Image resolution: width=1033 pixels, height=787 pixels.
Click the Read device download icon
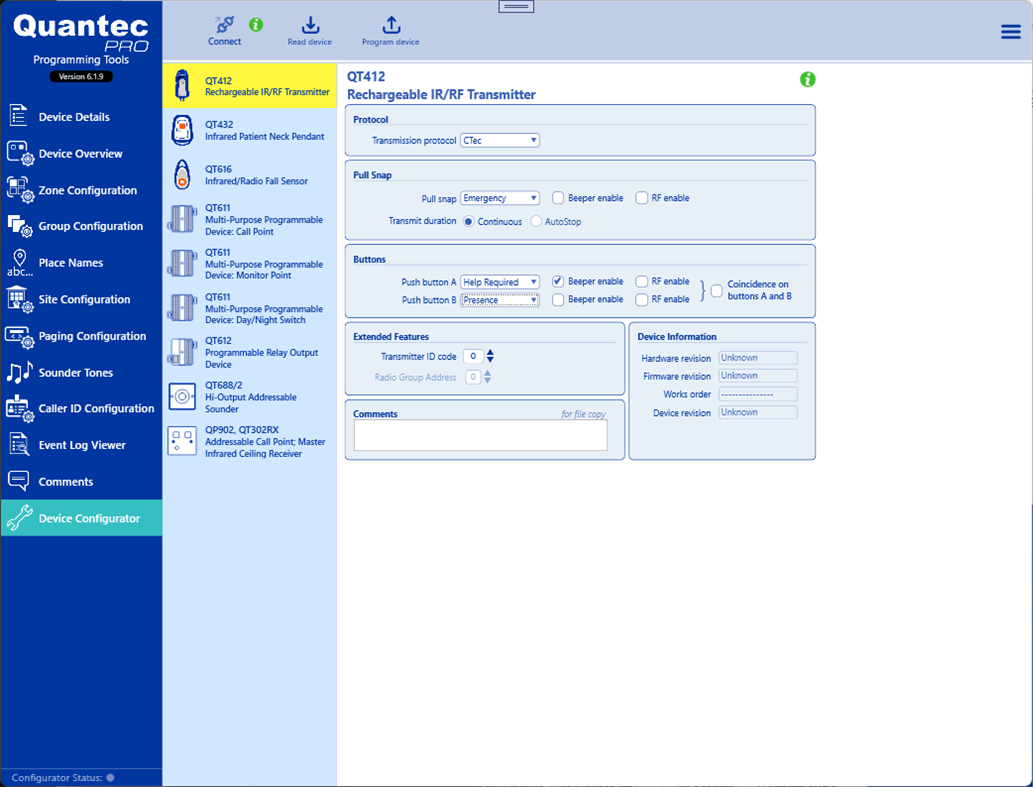tap(310, 25)
